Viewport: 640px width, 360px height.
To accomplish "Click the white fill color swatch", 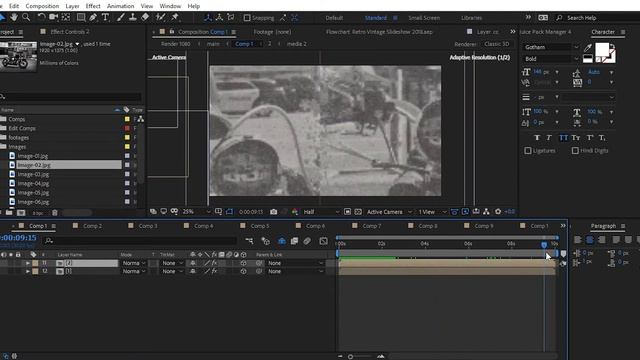I will tap(602, 50).
